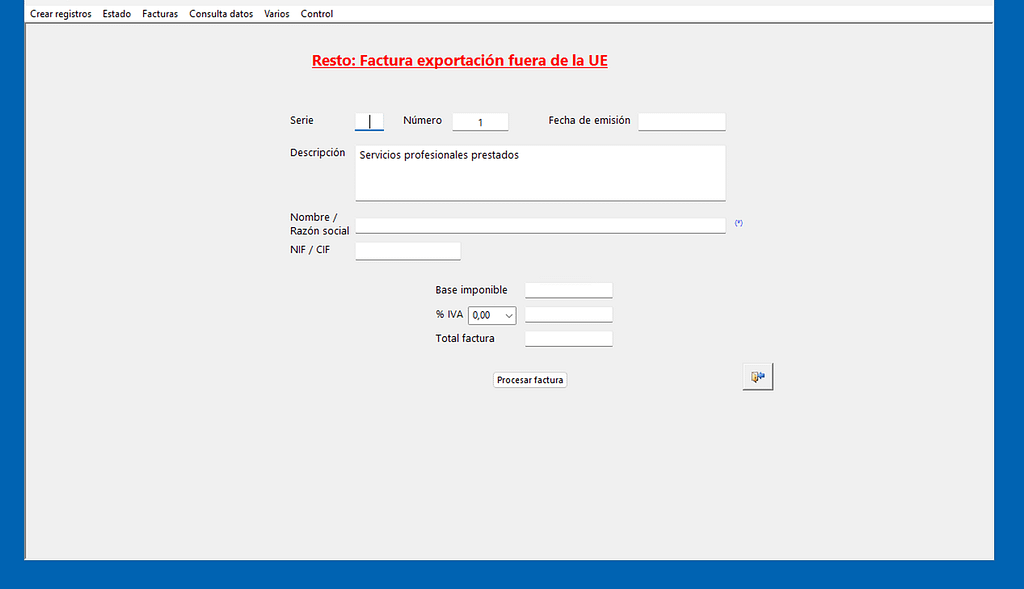1024x589 pixels.
Task: Click the blue (*) link beside Razón social
Action: [739, 223]
